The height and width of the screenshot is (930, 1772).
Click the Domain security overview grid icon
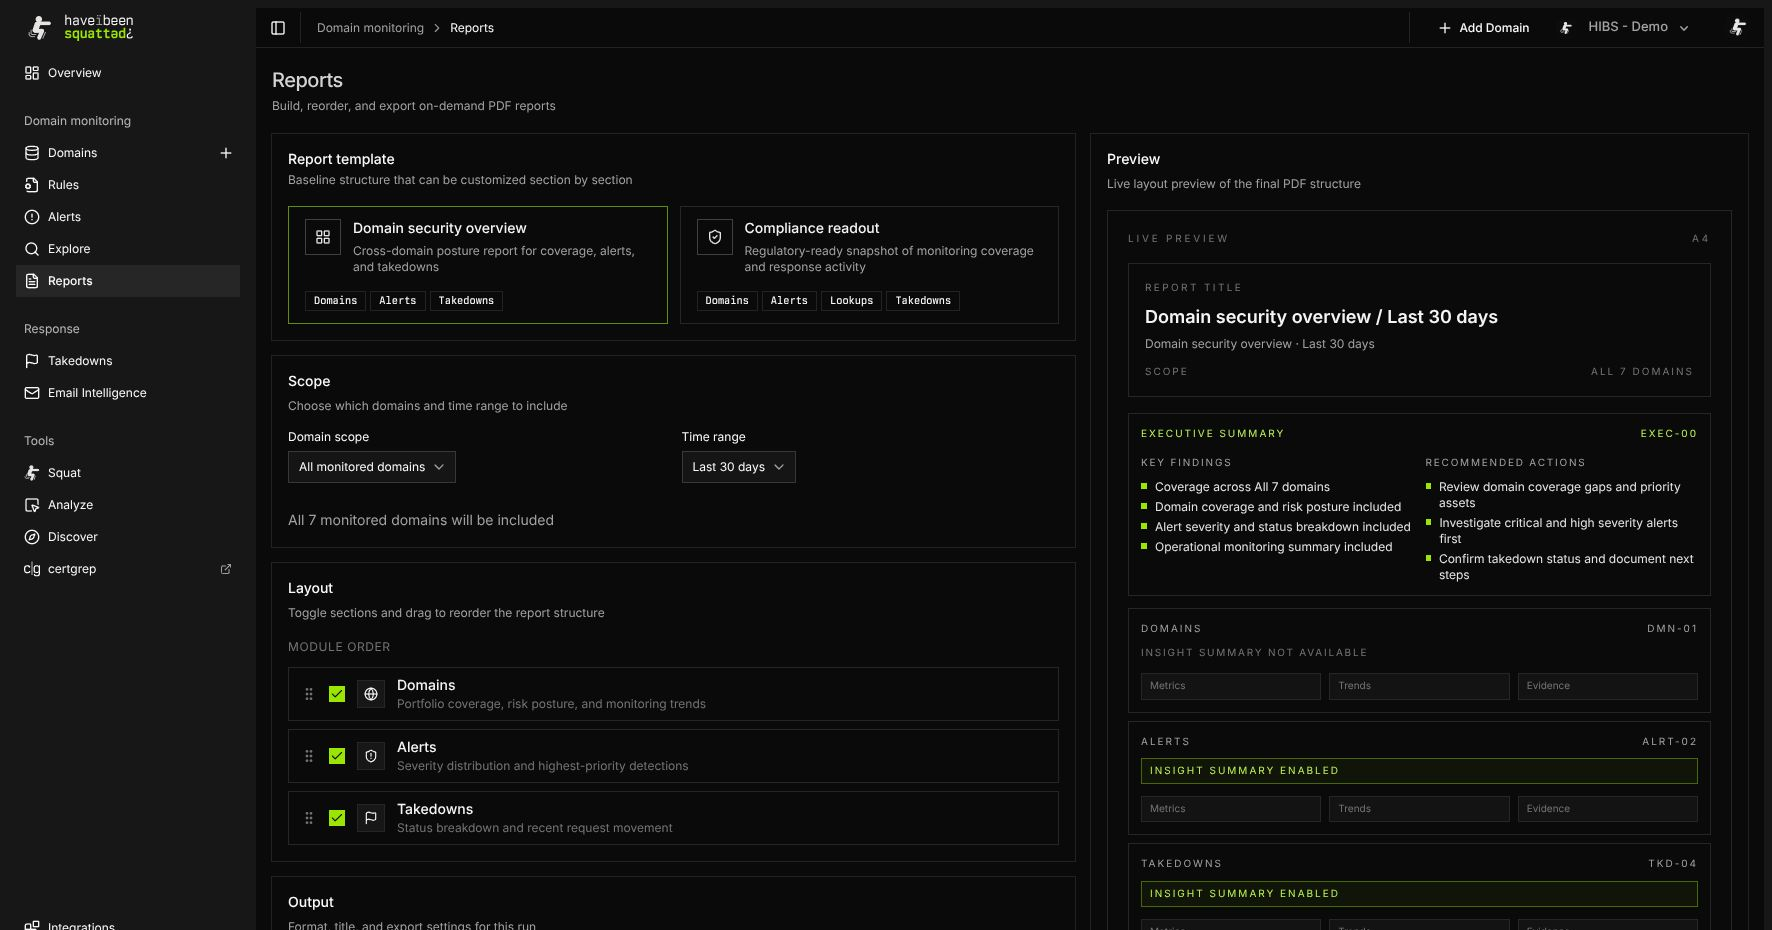pyautogui.click(x=323, y=237)
